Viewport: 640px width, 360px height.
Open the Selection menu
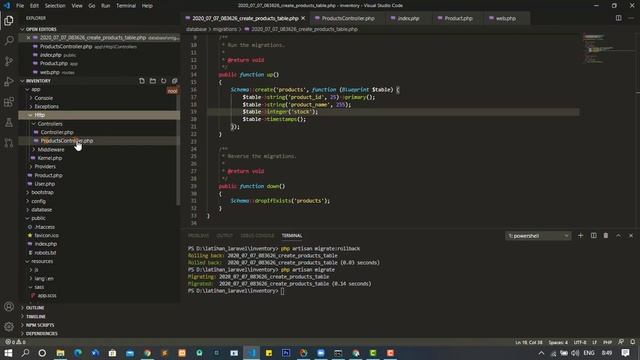55,6
